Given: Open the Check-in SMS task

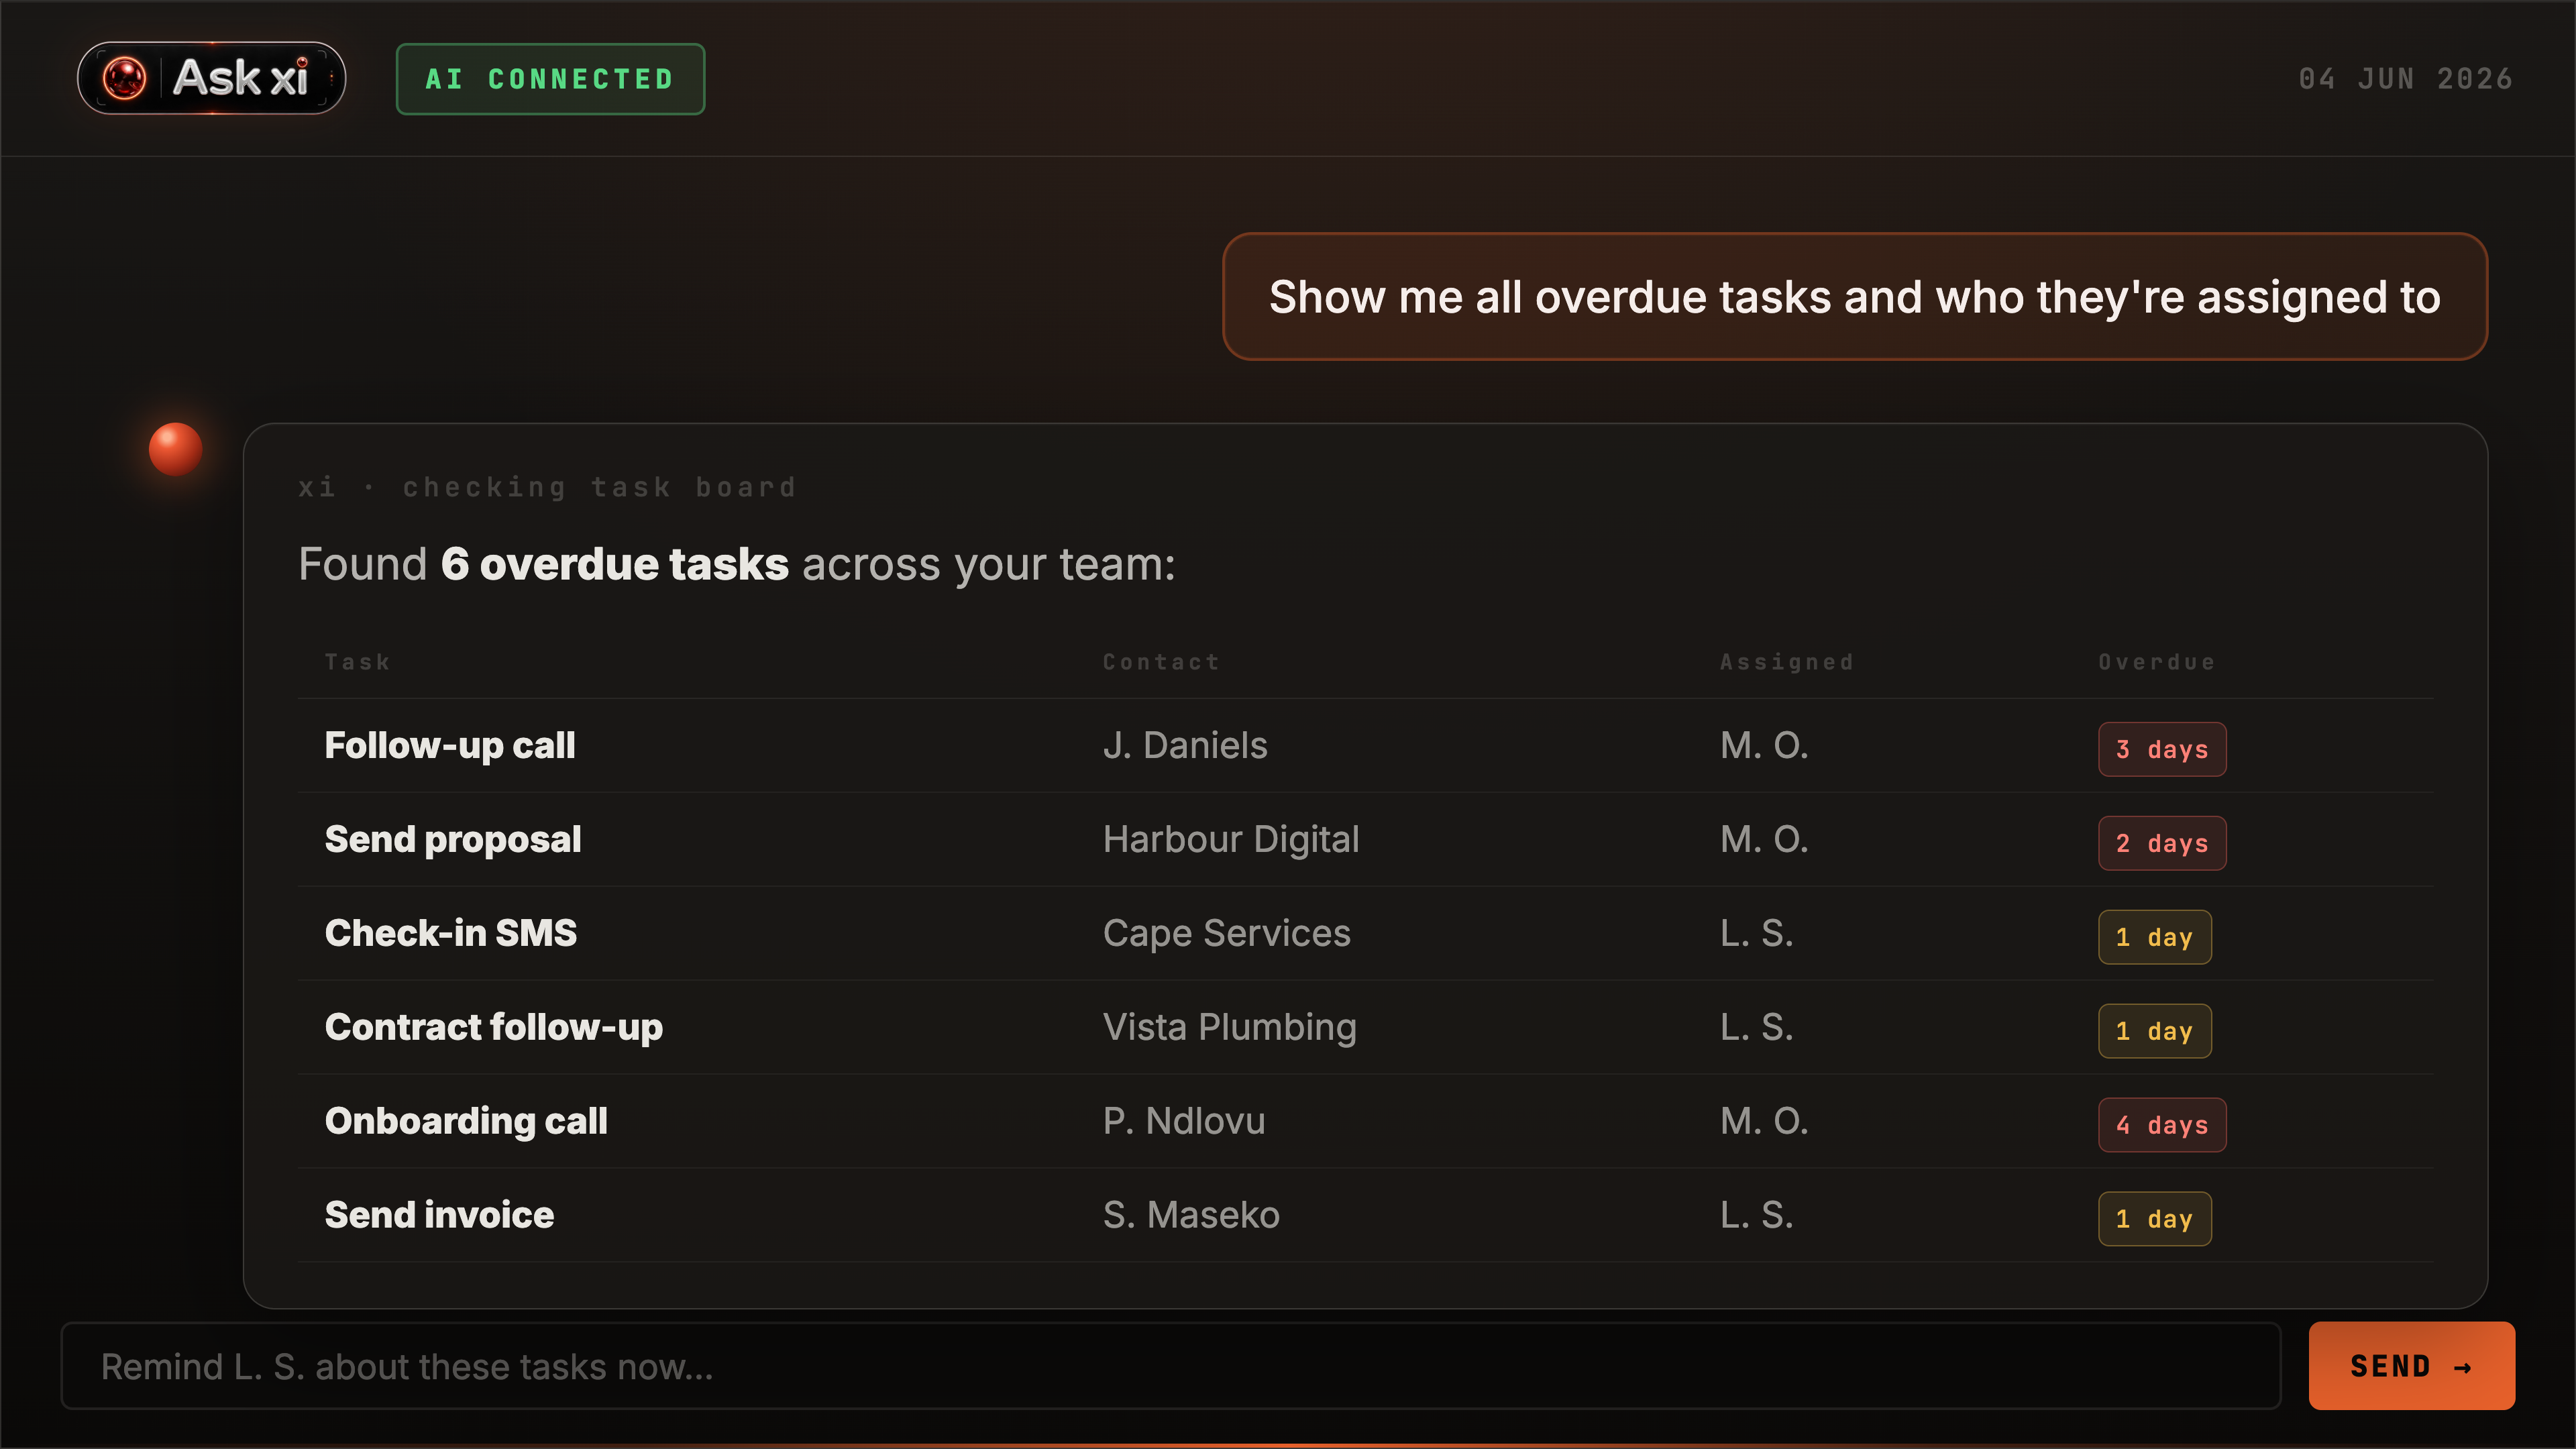Looking at the screenshot, I should 451,934.
